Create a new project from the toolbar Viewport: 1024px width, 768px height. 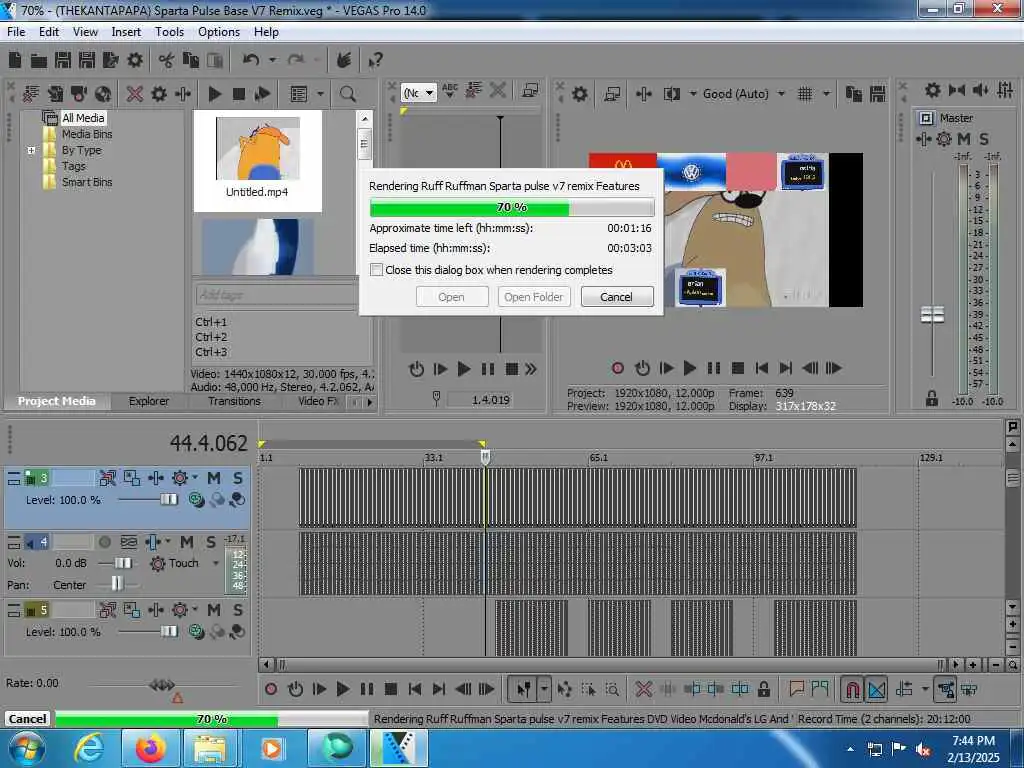[15, 60]
